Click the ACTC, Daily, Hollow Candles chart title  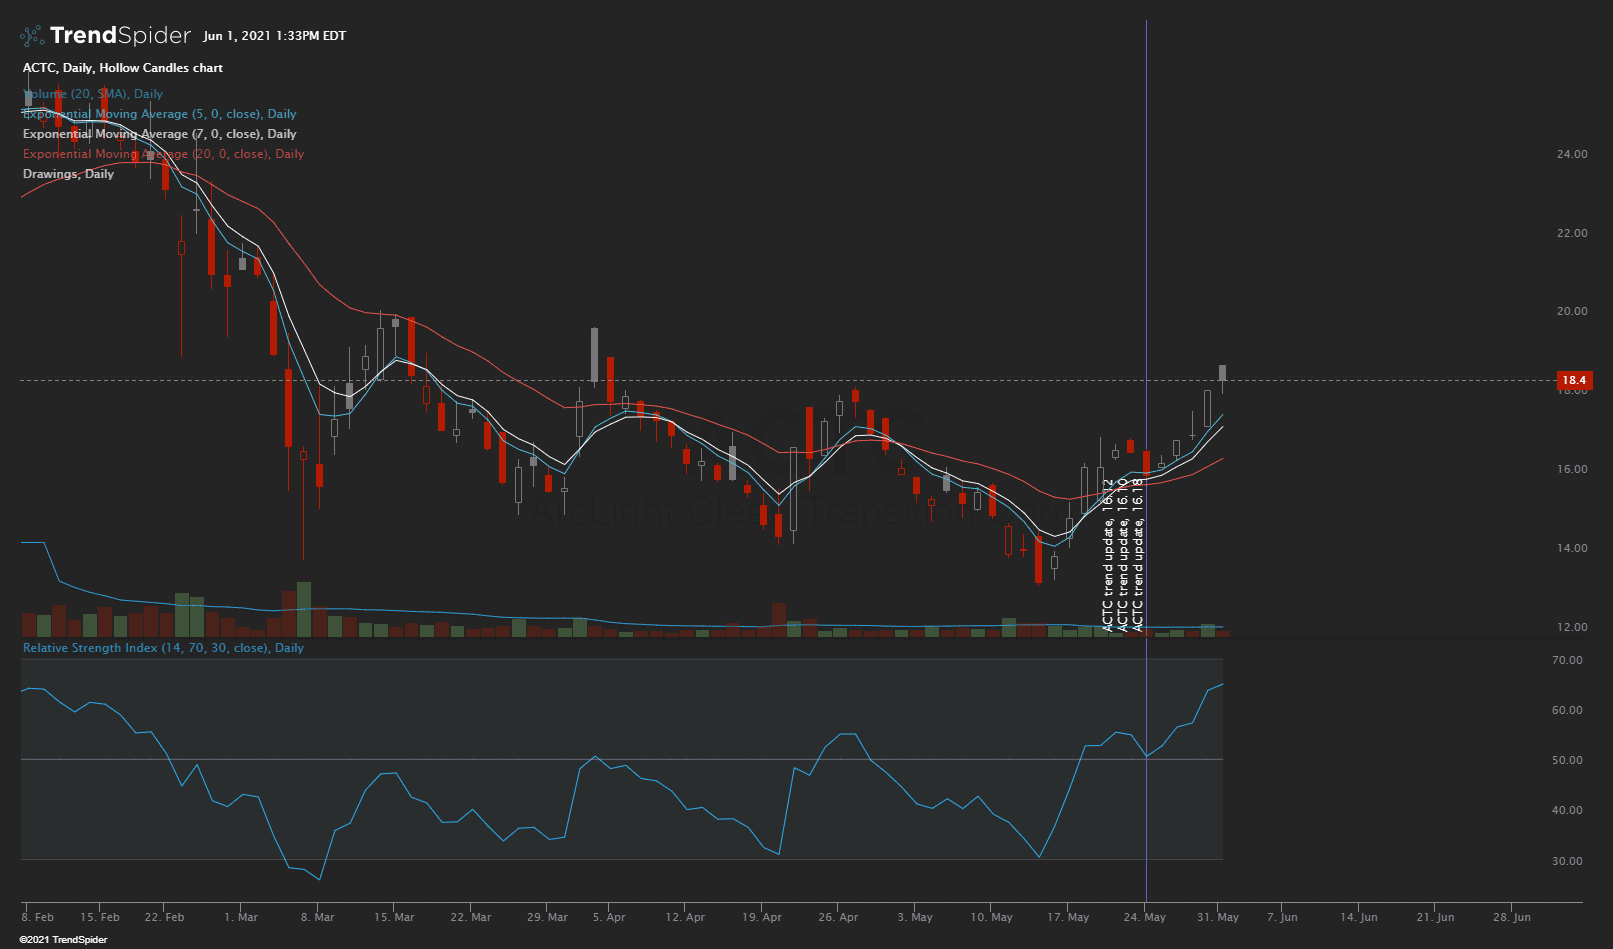(123, 68)
